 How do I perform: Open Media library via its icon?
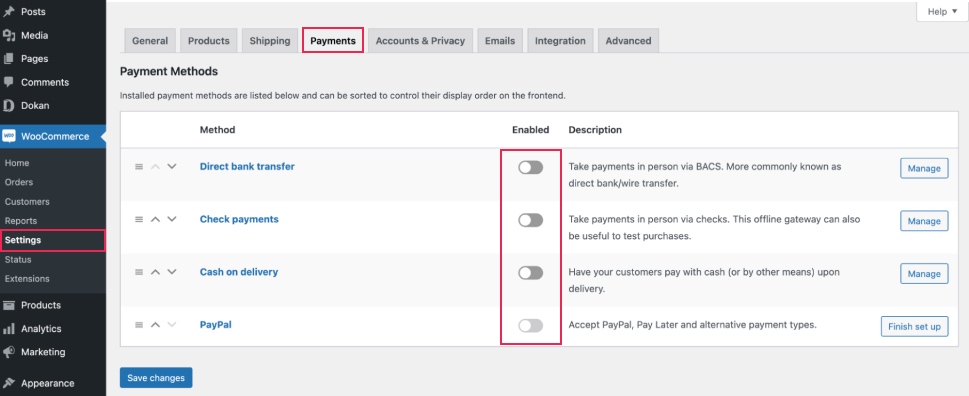coord(9,35)
